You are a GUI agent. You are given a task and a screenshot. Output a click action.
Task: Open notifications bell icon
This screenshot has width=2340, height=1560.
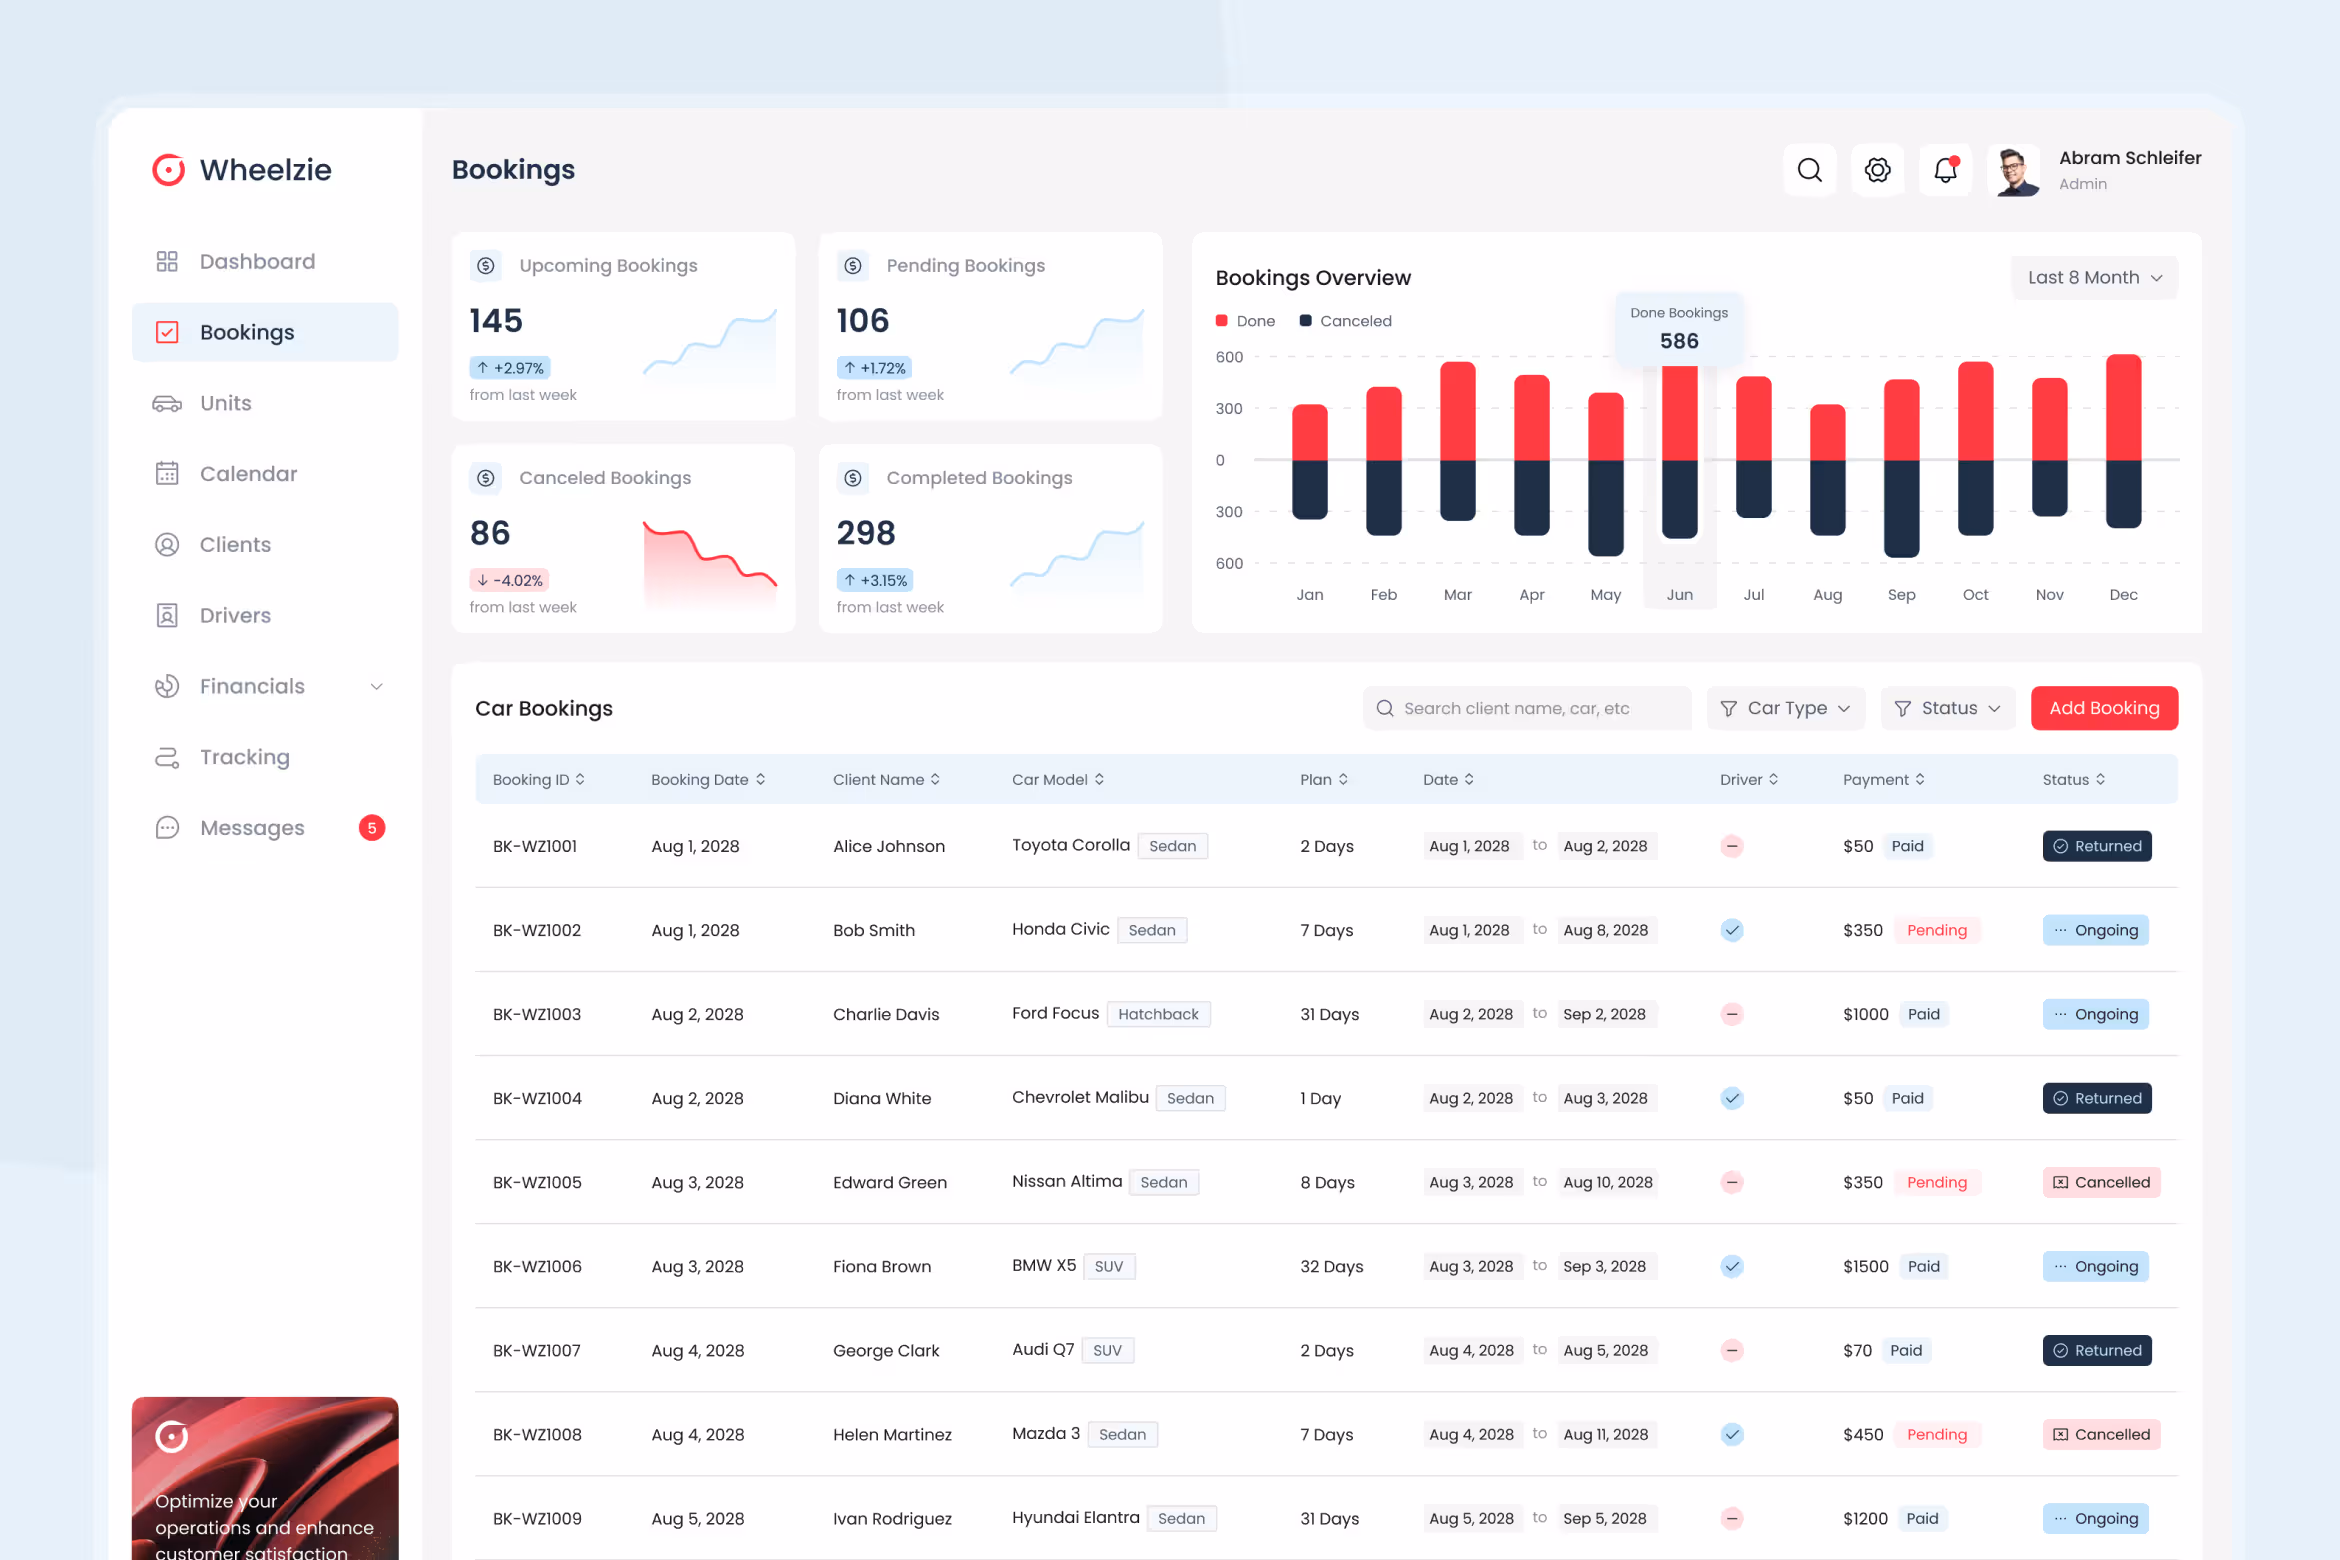[x=1945, y=170]
